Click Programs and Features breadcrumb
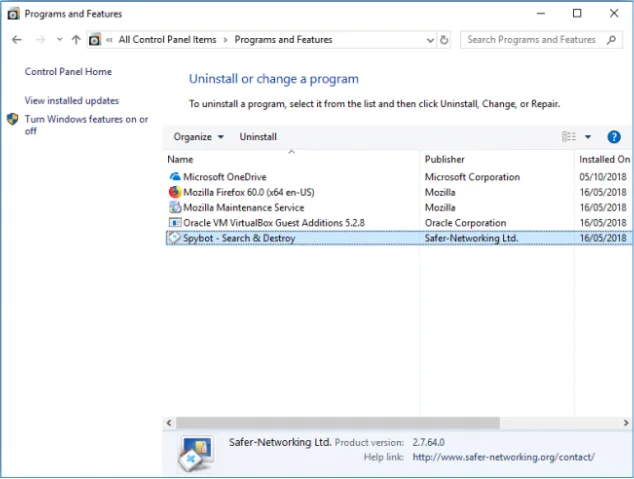Image resolution: width=634 pixels, height=479 pixels. tap(283, 40)
